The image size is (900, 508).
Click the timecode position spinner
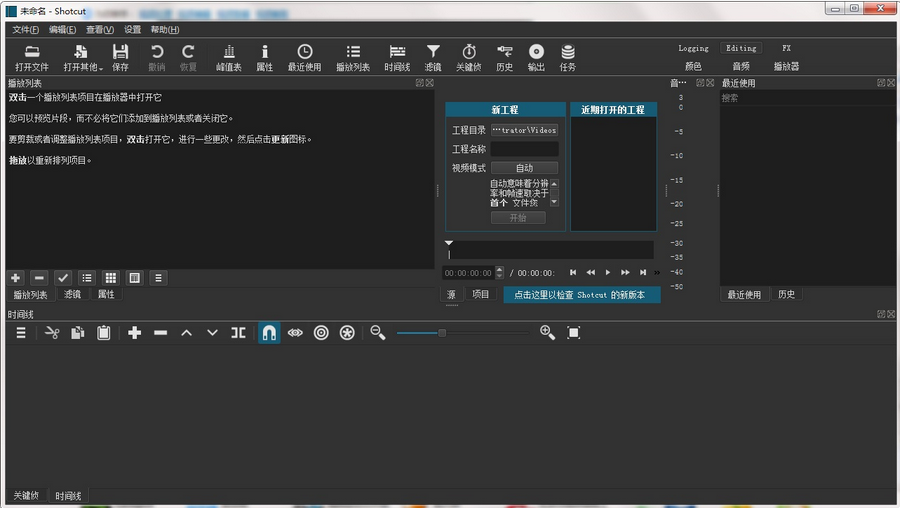click(473, 273)
